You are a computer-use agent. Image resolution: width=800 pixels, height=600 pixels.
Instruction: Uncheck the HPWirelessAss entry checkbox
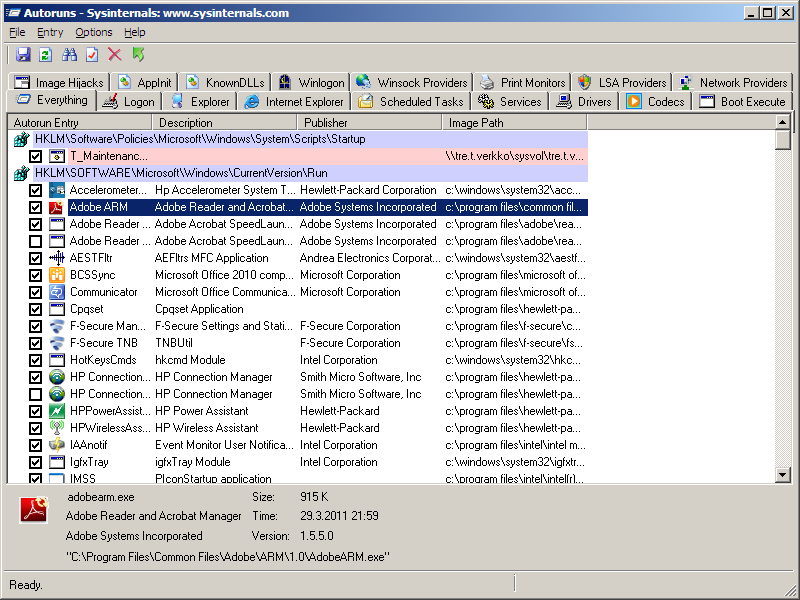35,428
